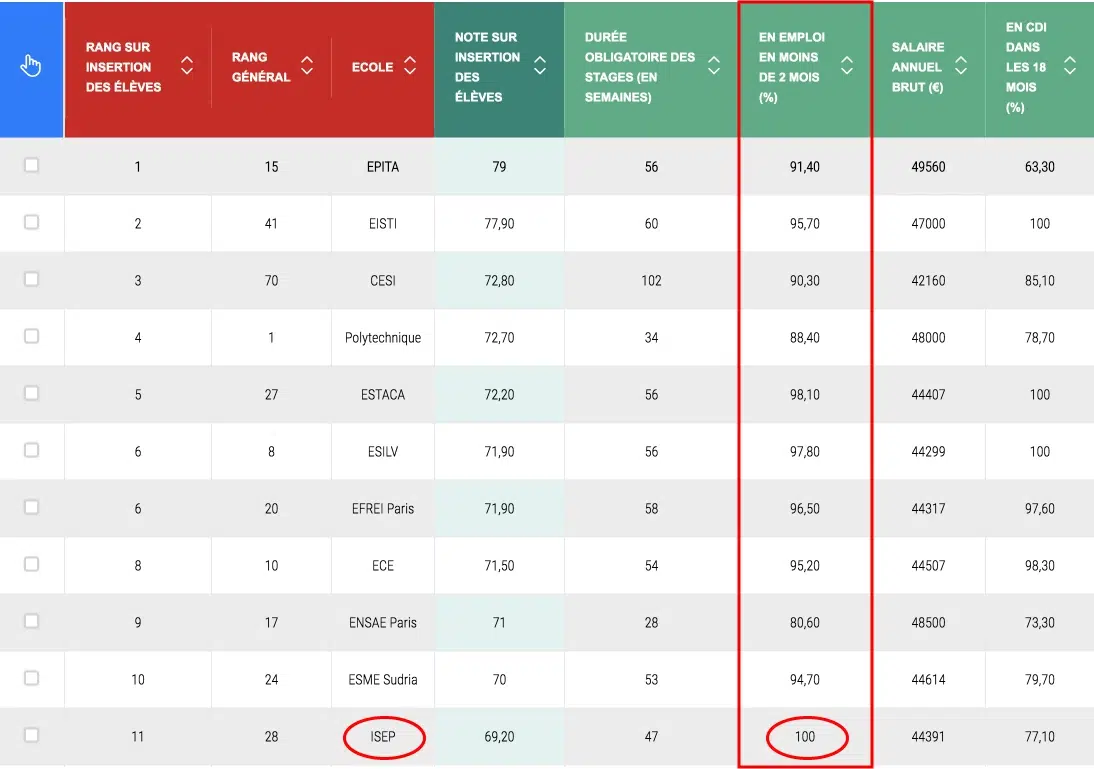Select the employment rate 98,10

tap(805, 395)
